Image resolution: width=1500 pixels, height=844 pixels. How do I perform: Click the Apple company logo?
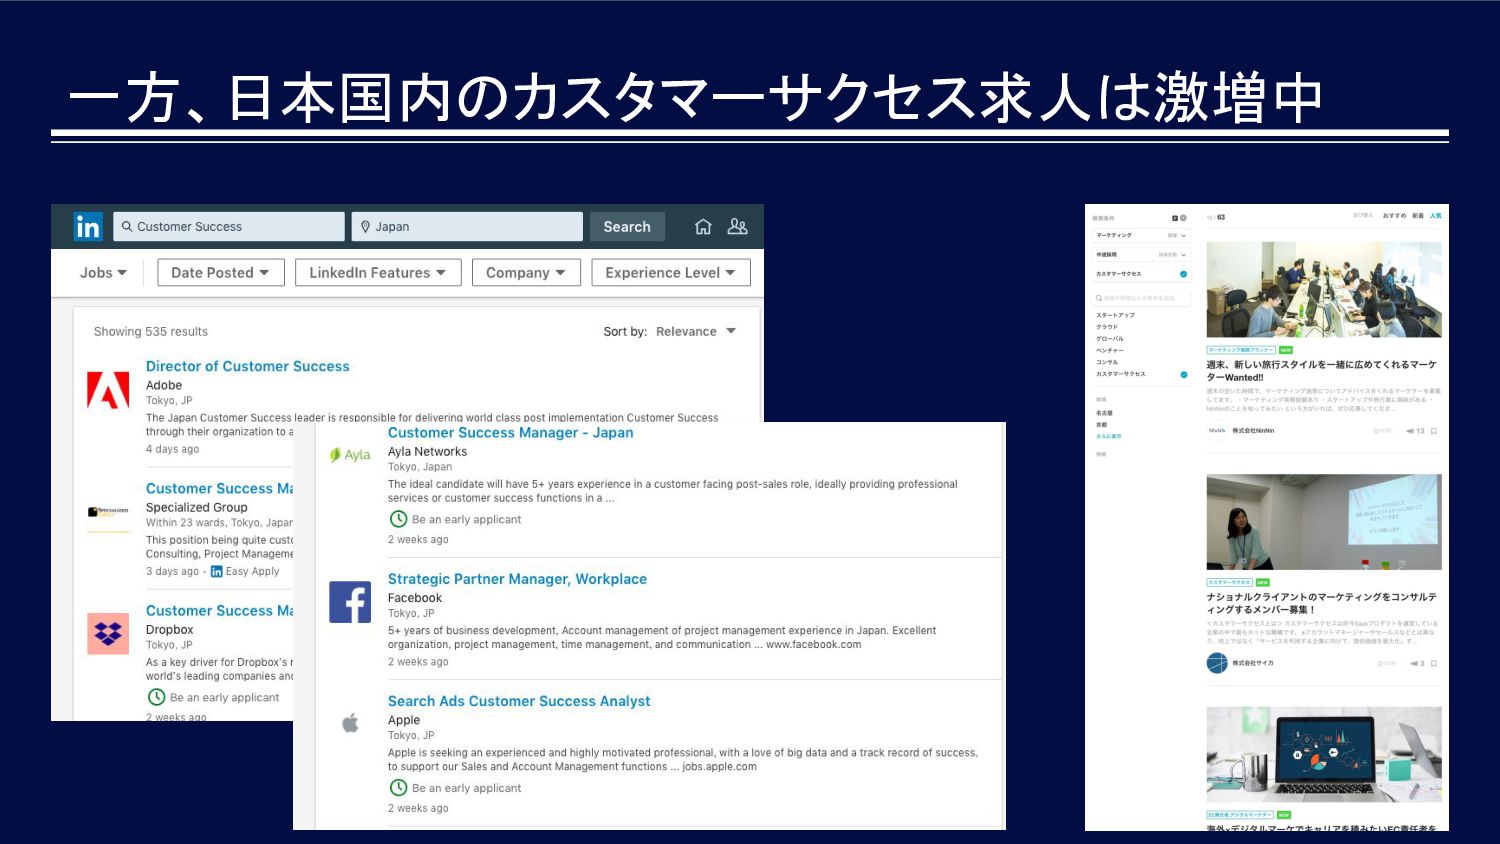pyautogui.click(x=350, y=723)
